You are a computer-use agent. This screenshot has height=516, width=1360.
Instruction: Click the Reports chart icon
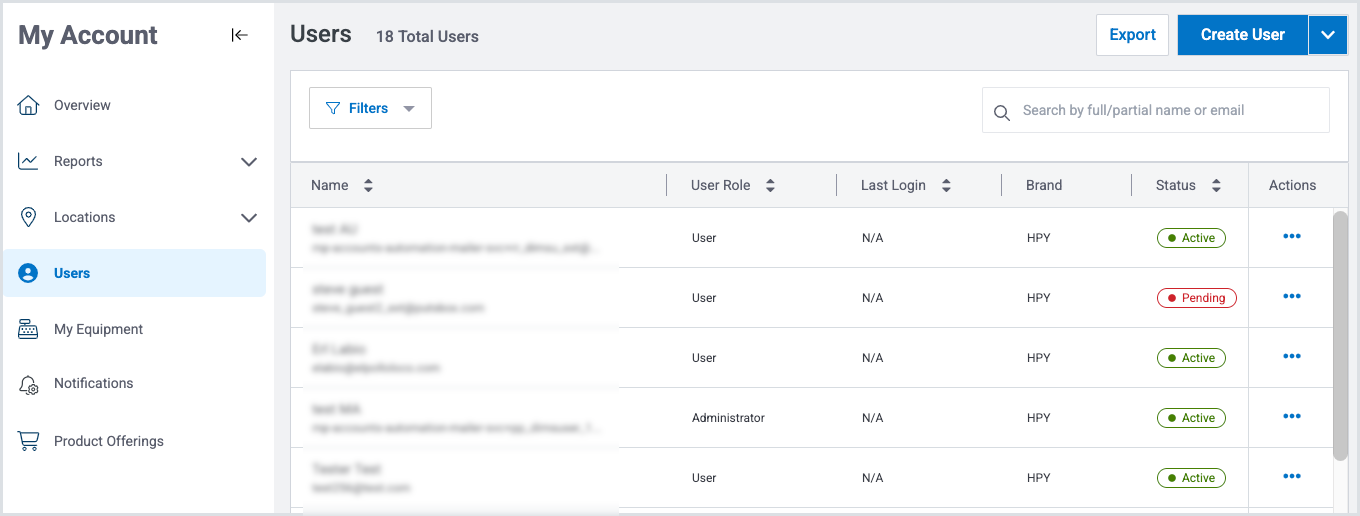pos(28,161)
